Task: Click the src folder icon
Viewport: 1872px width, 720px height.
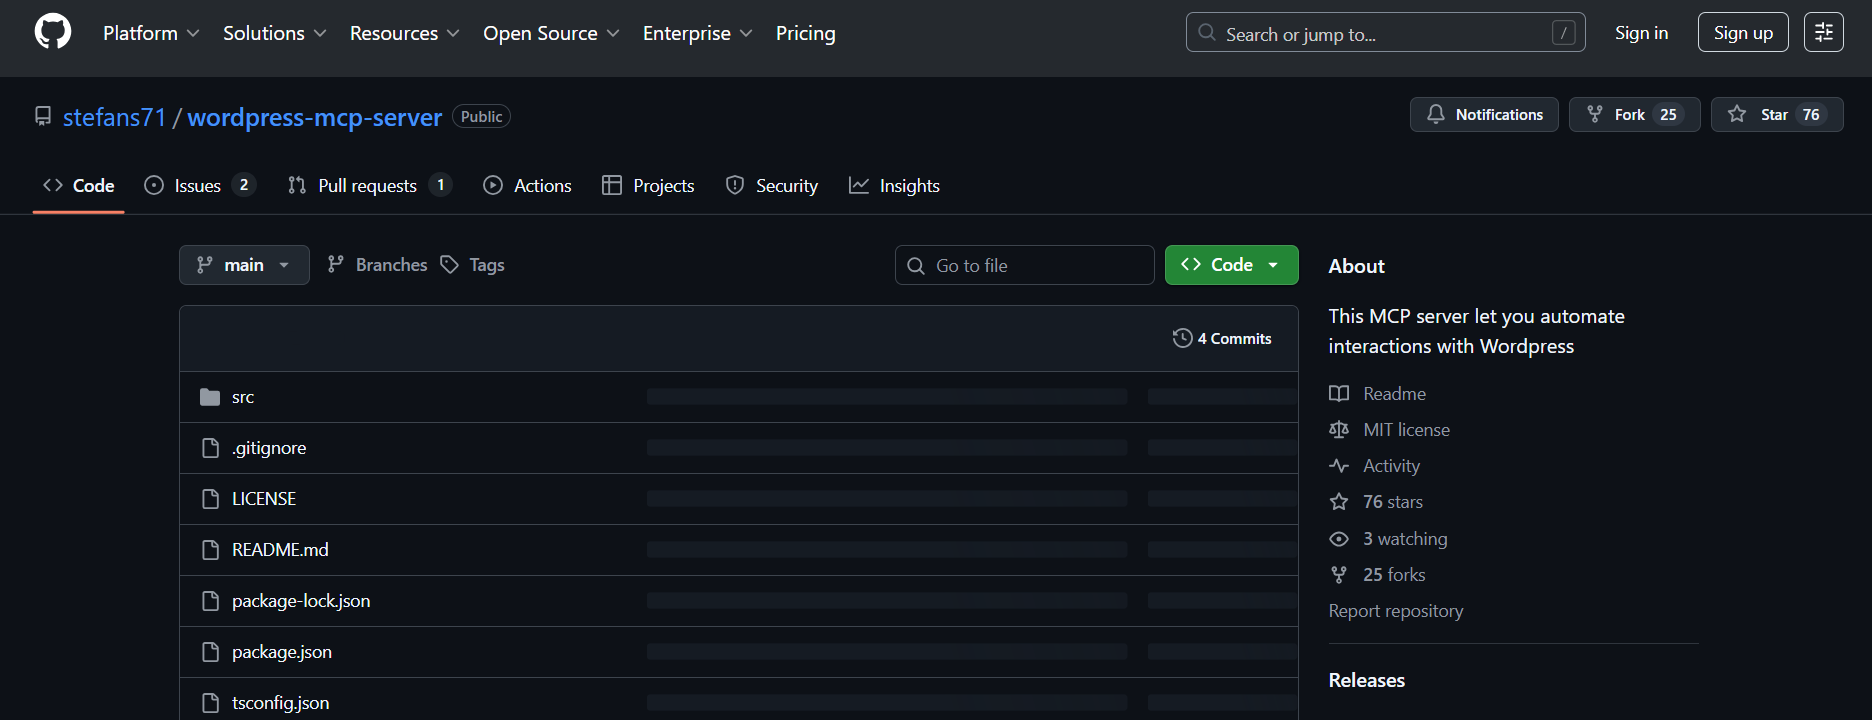Action: [x=210, y=397]
